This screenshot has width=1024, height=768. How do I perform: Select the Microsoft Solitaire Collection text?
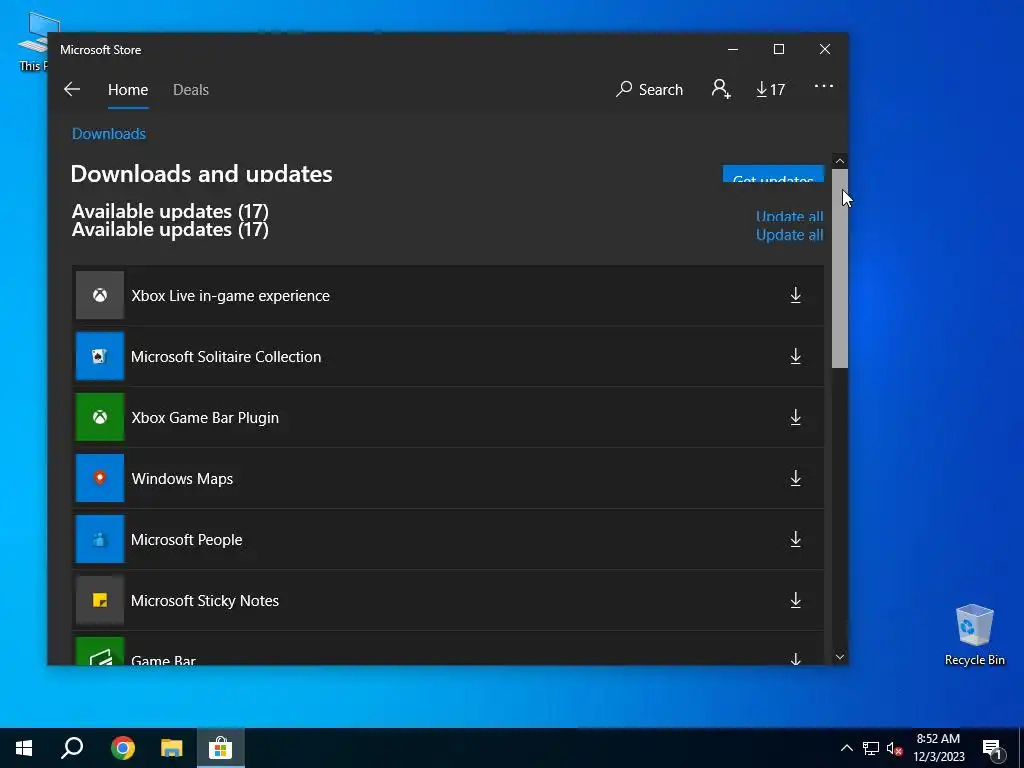coord(226,357)
